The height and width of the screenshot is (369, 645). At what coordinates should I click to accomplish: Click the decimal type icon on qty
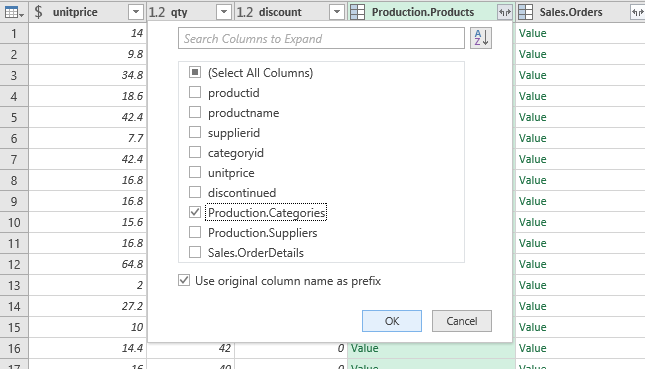[x=157, y=12]
